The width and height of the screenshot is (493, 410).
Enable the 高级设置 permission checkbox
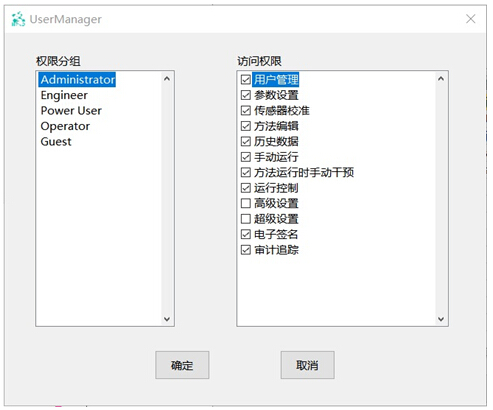246,203
